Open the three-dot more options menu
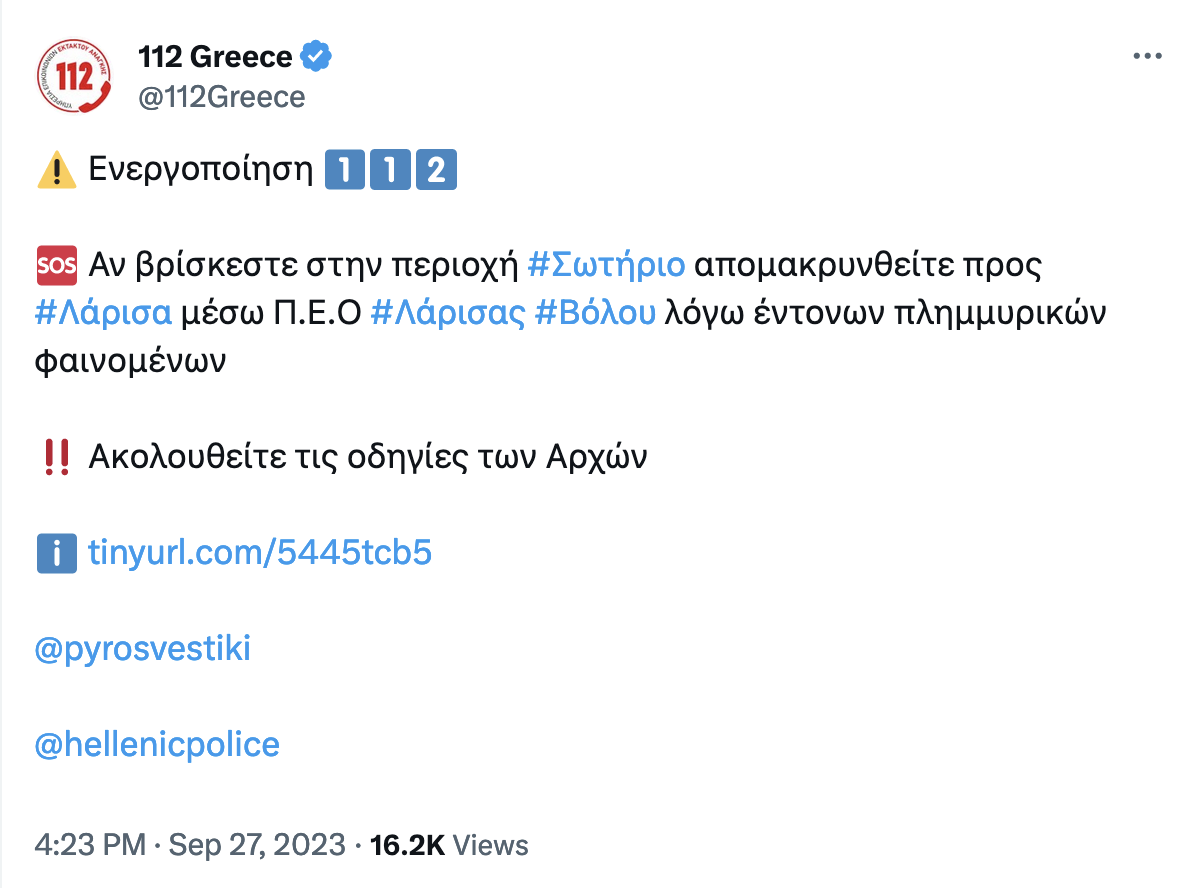This screenshot has width=1195, height=888. (x=1146, y=57)
